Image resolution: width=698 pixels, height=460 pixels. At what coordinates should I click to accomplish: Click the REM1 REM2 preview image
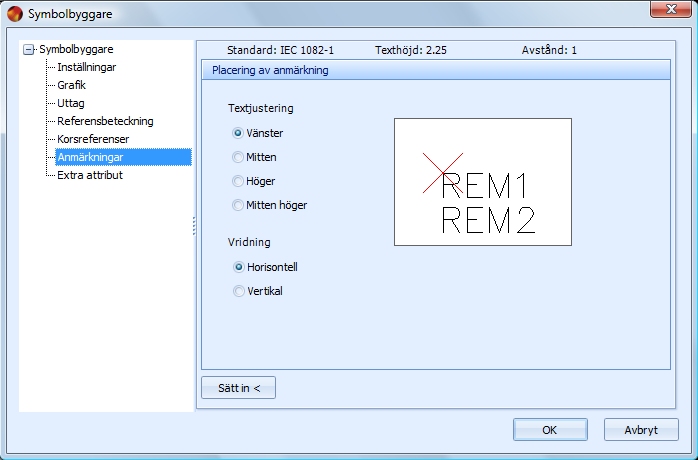click(x=483, y=182)
